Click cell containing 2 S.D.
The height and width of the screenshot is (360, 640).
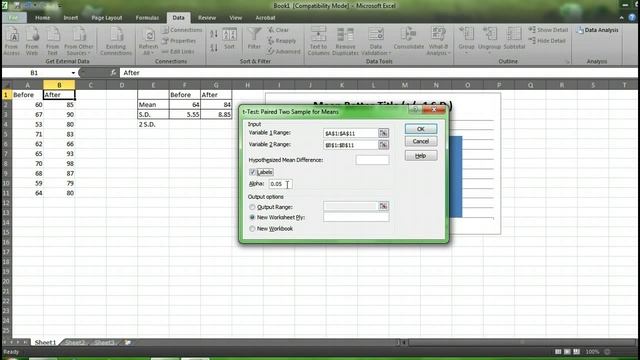tap(153, 124)
